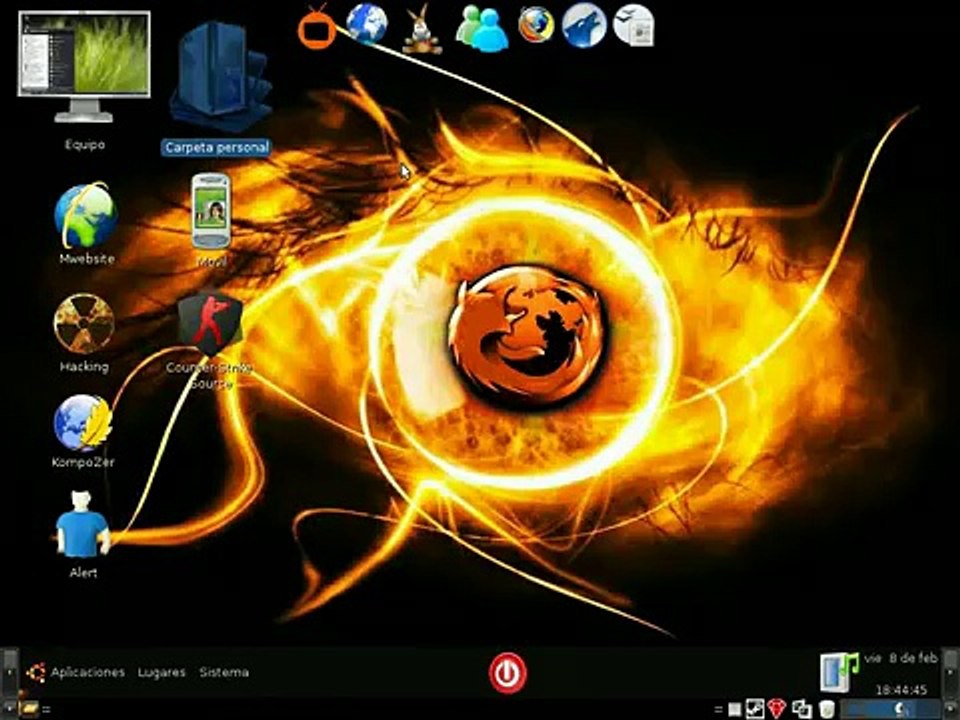Click the 18:44:45 clock time
960x720 pixels.
(901, 689)
